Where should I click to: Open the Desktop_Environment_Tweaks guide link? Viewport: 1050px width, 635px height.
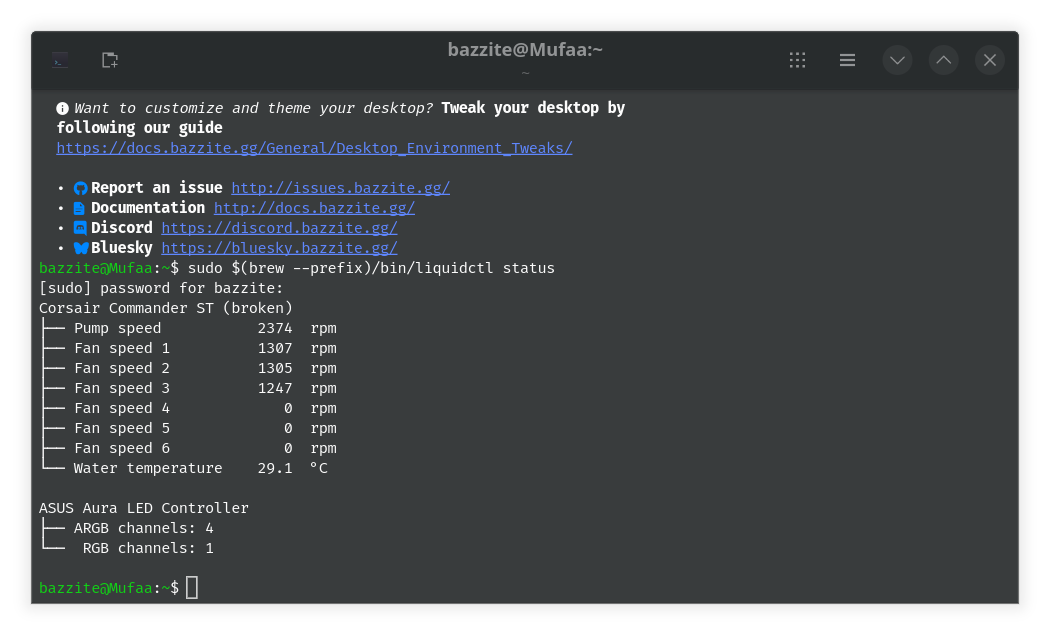(x=314, y=148)
